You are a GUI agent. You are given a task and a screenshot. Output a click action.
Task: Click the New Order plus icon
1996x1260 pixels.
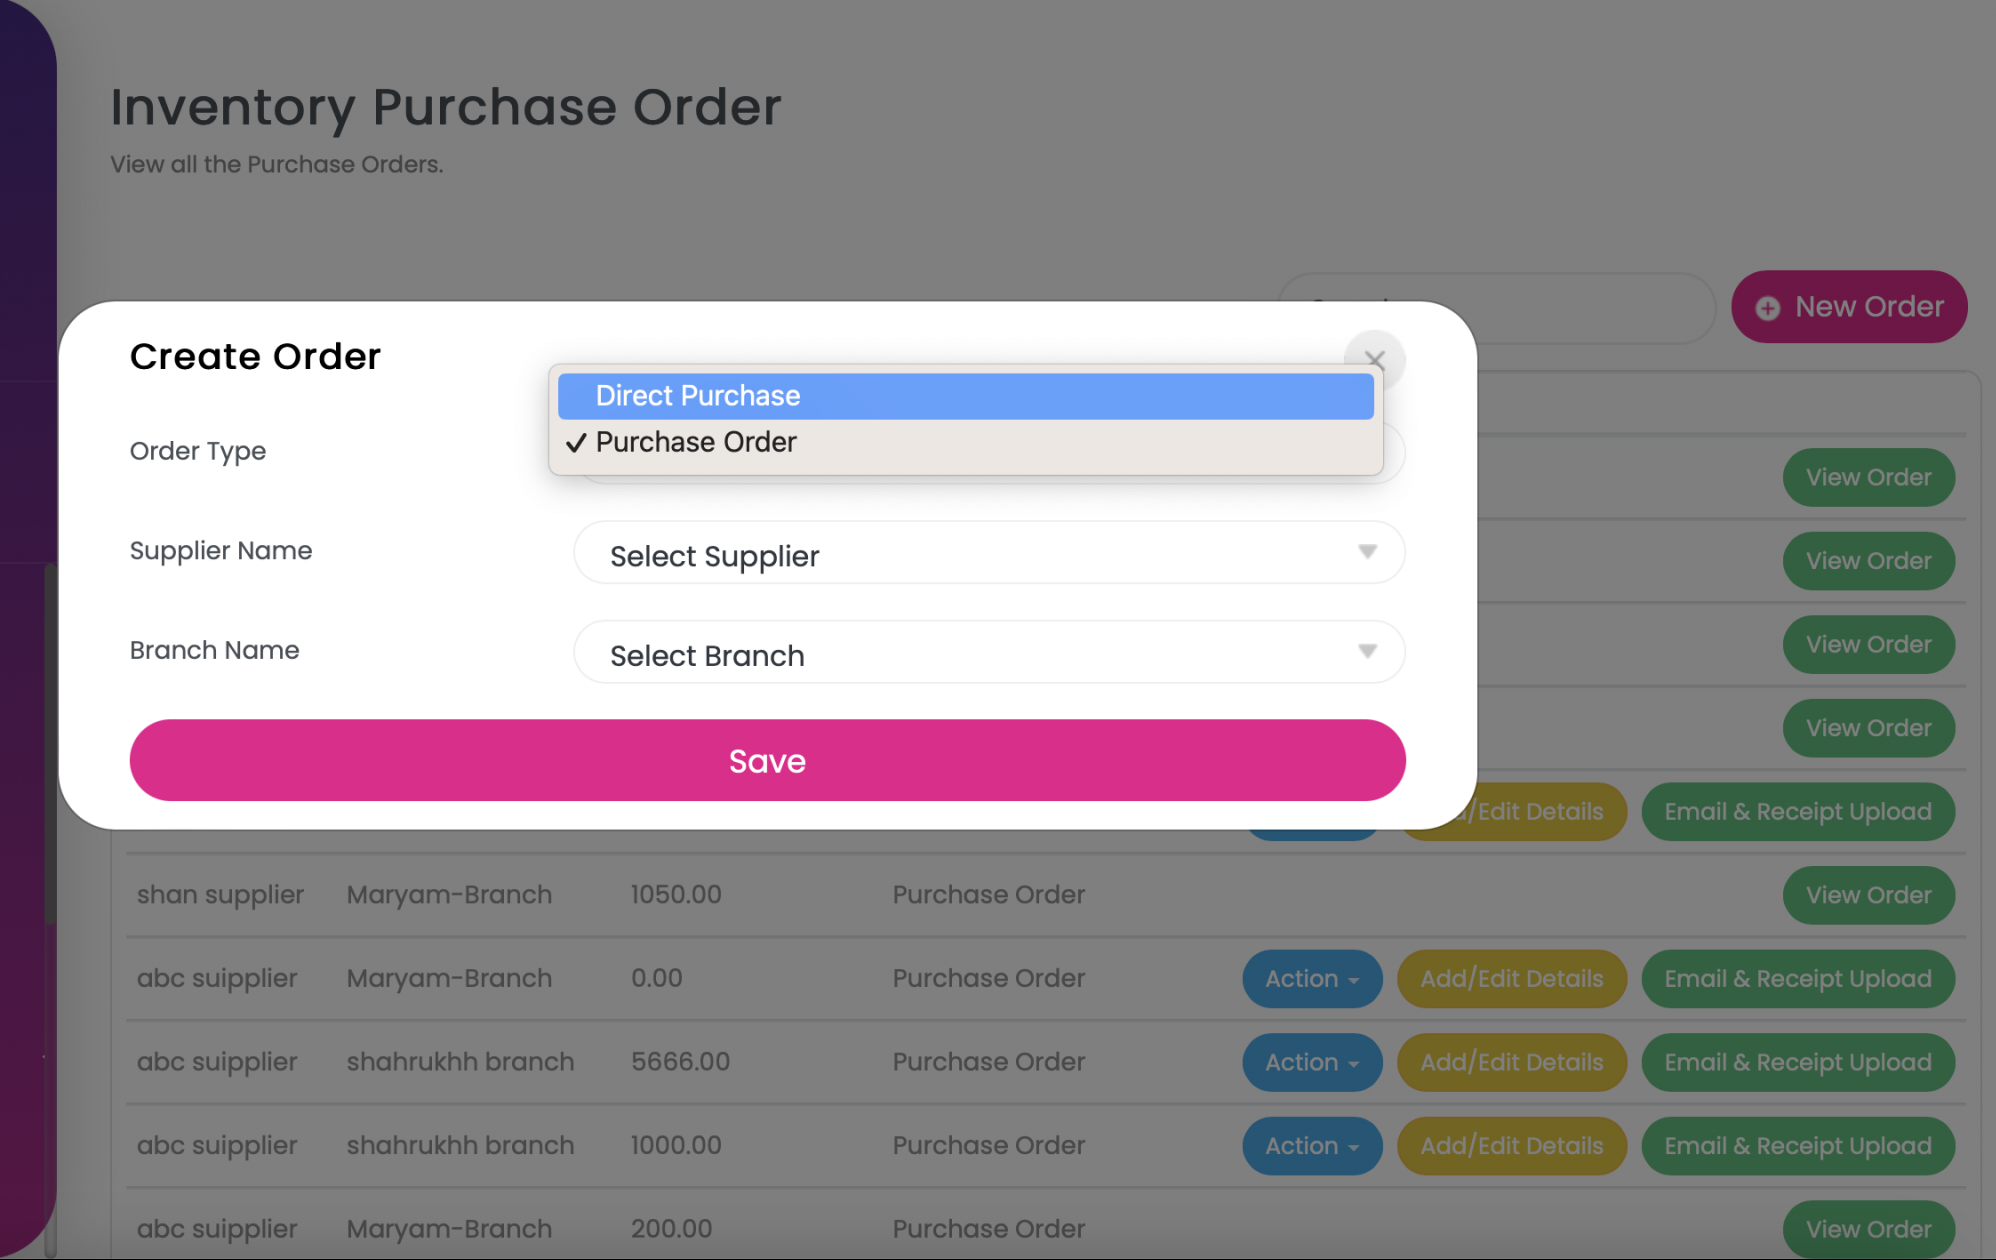[x=1767, y=308]
